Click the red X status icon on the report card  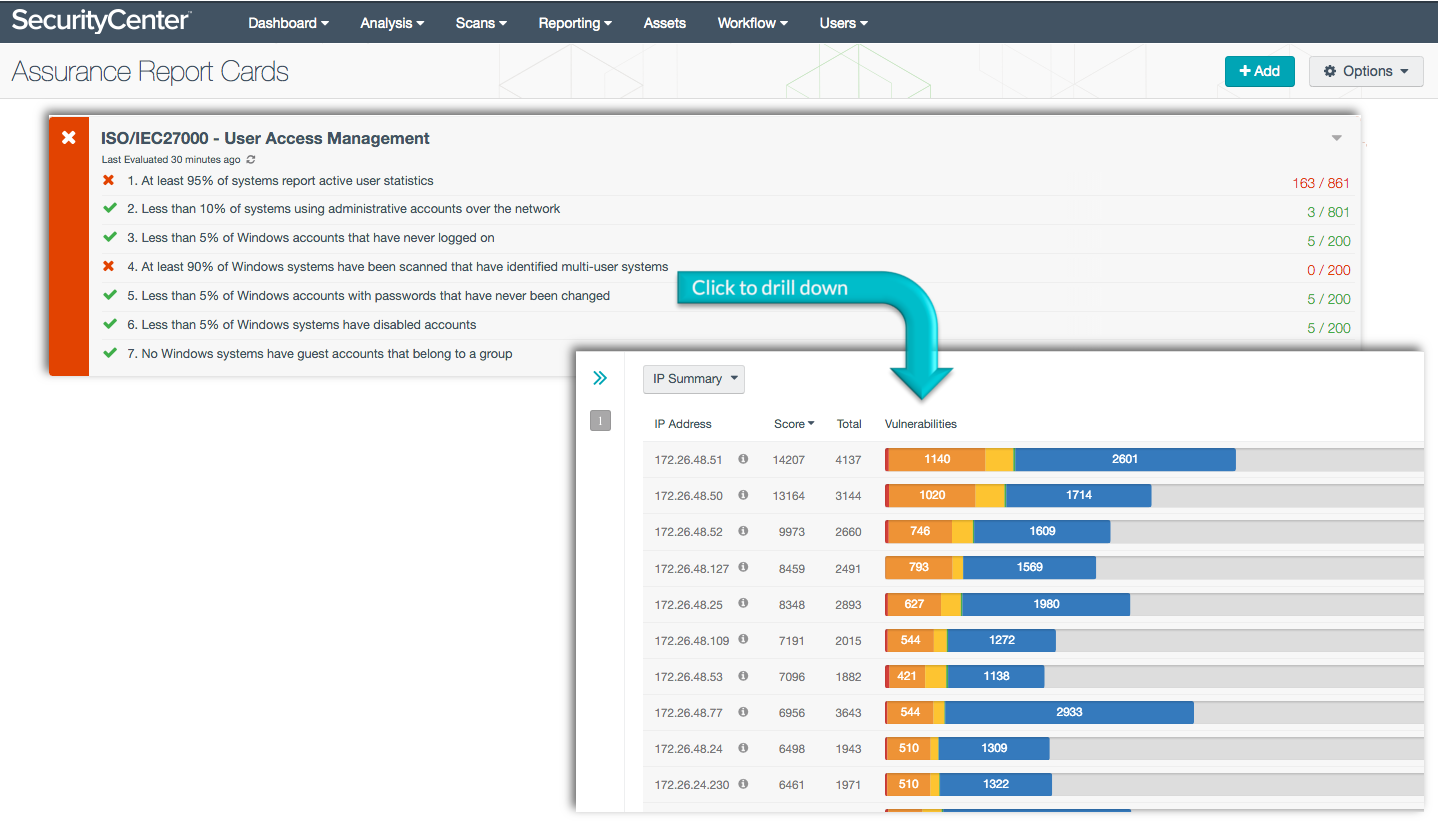click(x=69, y=138)
